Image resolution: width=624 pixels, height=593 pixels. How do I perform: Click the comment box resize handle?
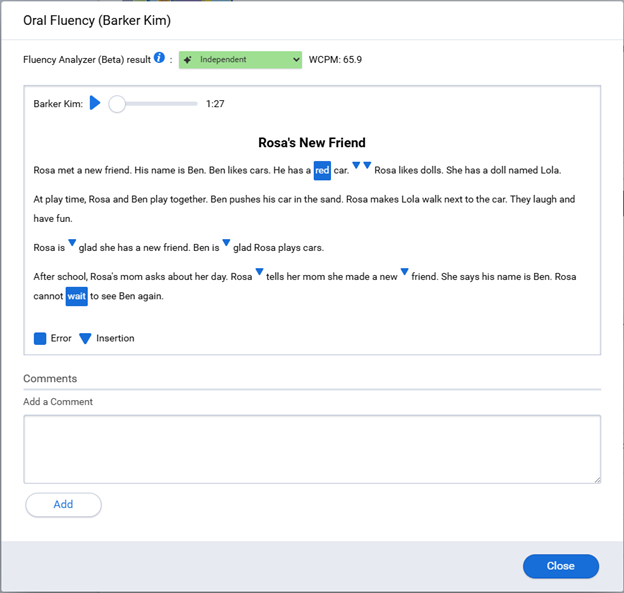click(597, 480)
